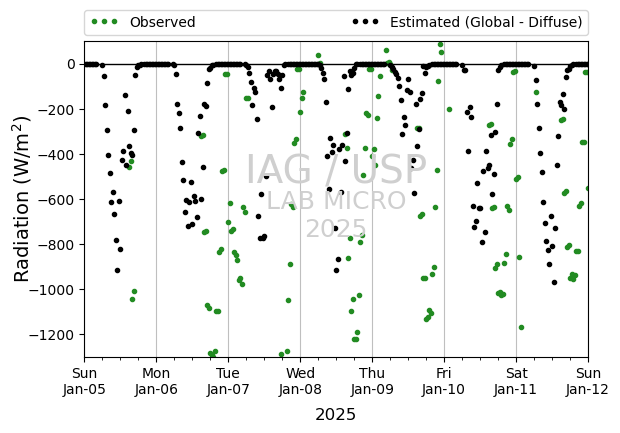Click the y-axis value '0'

point(71,64)
